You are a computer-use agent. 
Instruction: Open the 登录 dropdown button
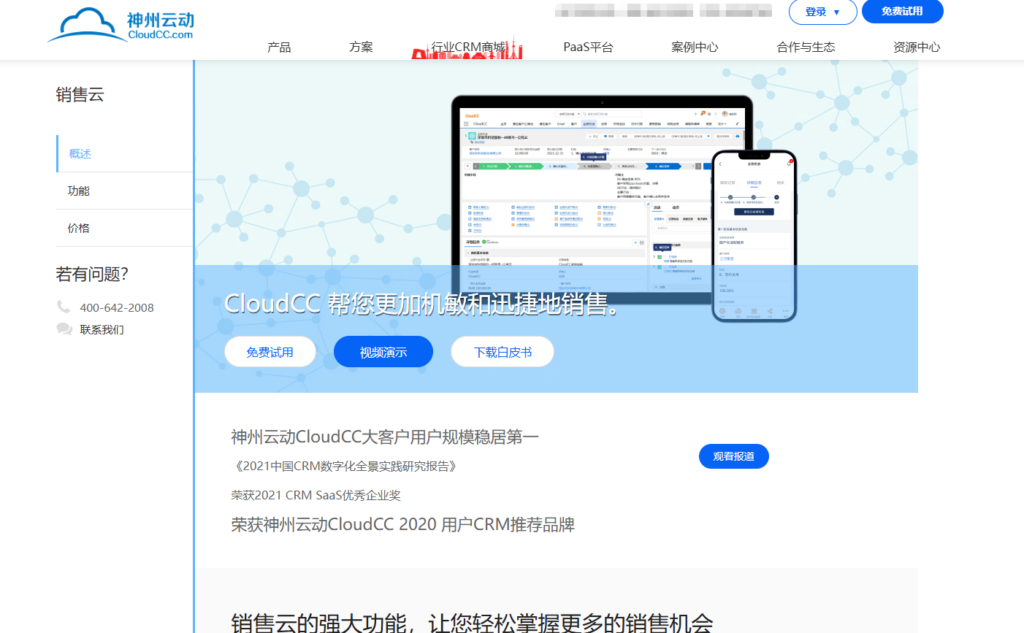(822, 12)
